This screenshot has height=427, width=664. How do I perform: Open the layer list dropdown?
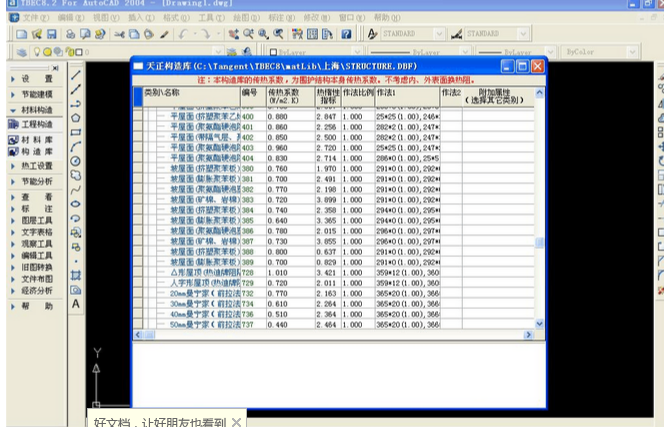[217, 52]
